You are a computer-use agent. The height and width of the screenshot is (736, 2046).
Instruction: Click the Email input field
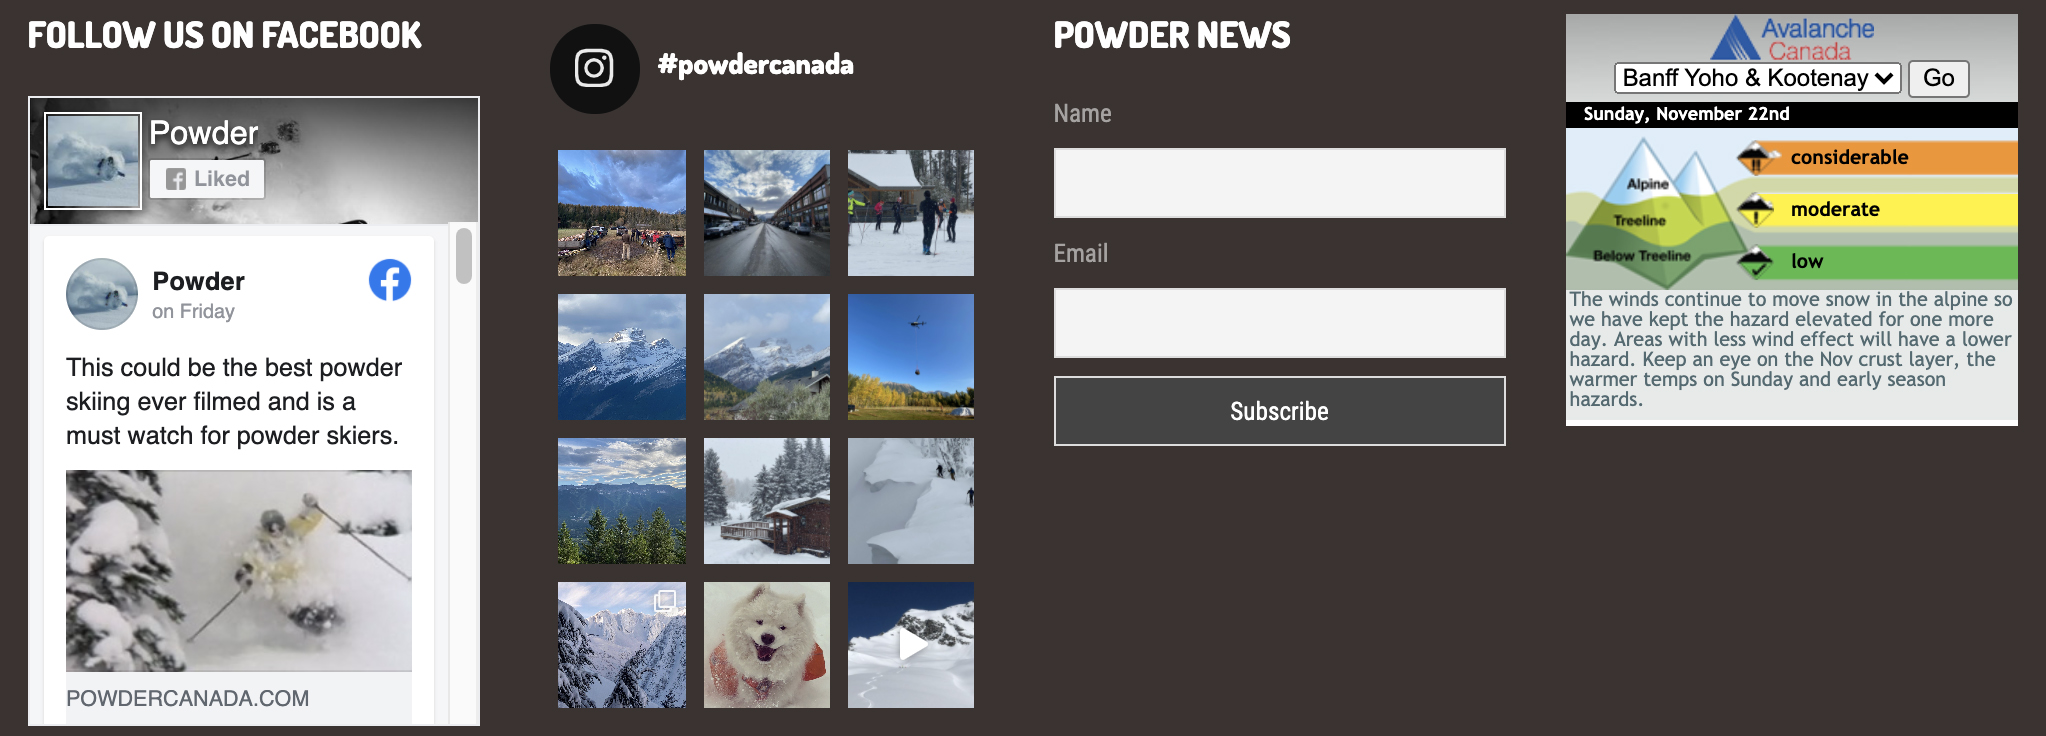coord(1279,323)
